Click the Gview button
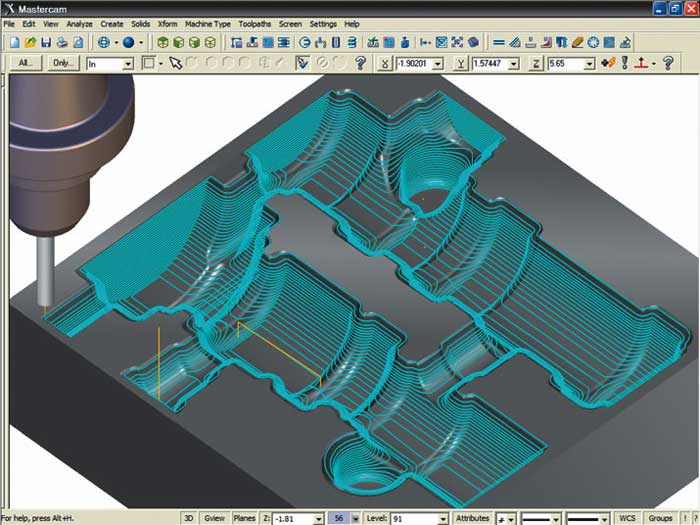This screenshot has height=525, width=700. click(x=214, y=518)
